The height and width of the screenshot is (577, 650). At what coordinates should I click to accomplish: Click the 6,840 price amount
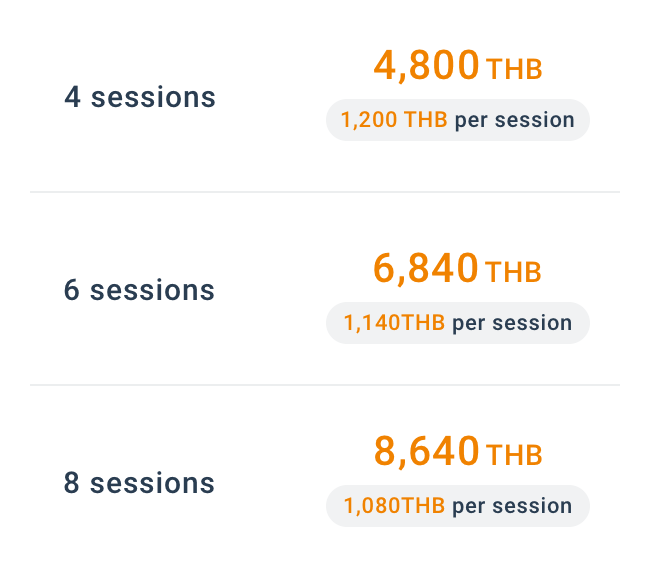pos(426,269)
